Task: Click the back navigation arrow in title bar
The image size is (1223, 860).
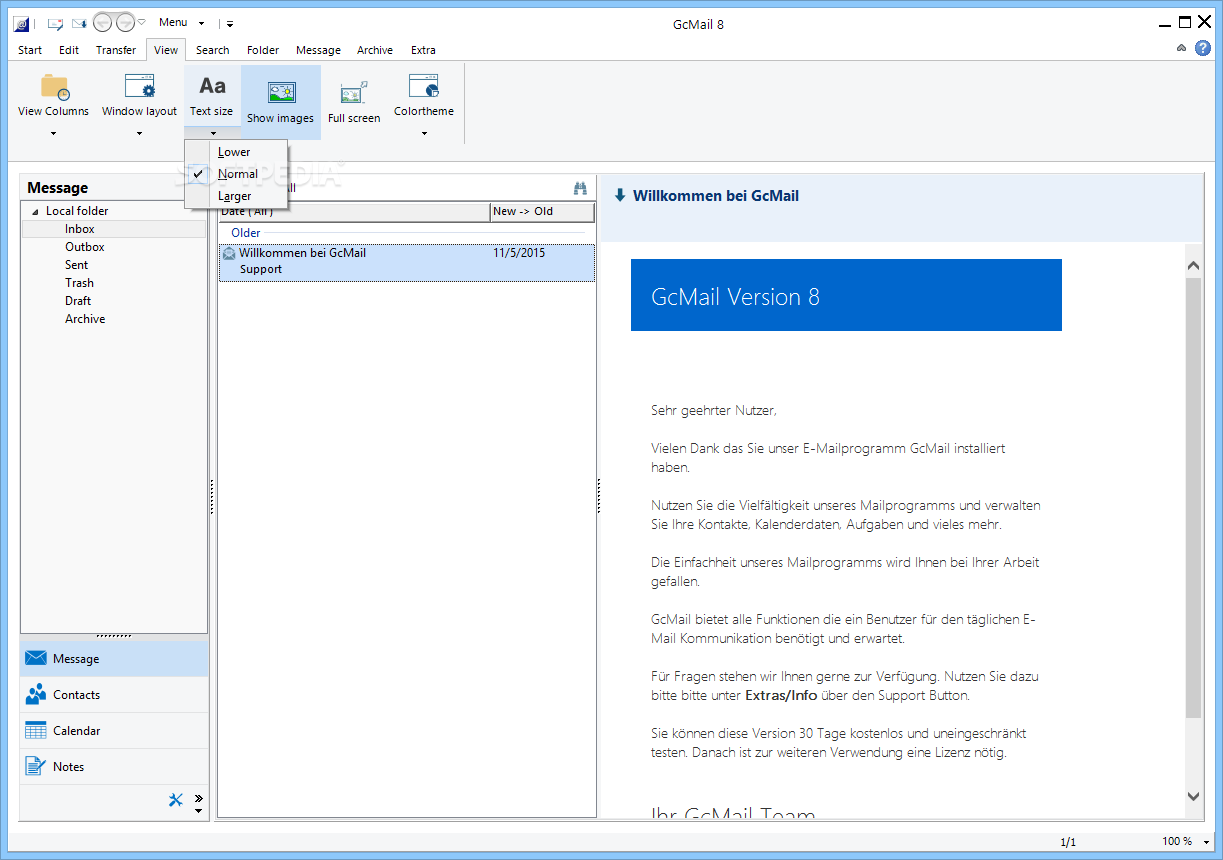Action: 102,22
